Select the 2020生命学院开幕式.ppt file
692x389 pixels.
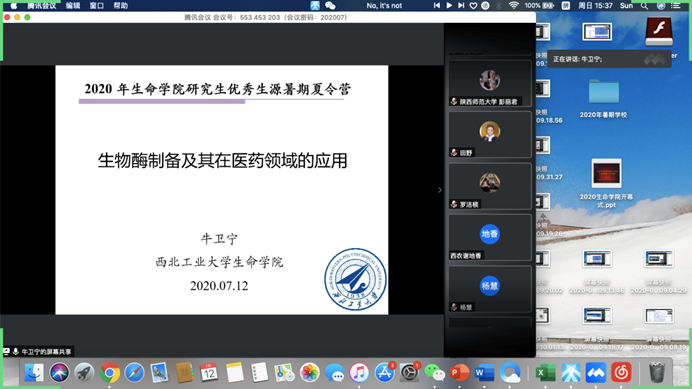[606, 183]
